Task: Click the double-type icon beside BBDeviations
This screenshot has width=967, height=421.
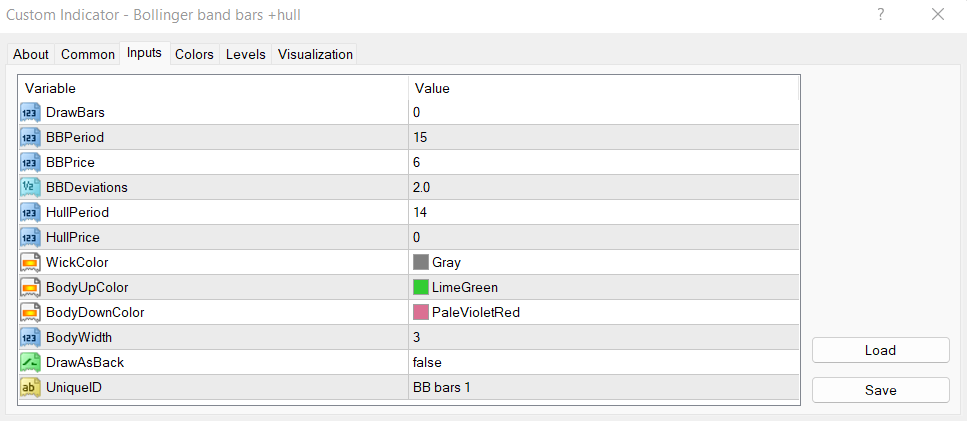Action: [30, 188]
